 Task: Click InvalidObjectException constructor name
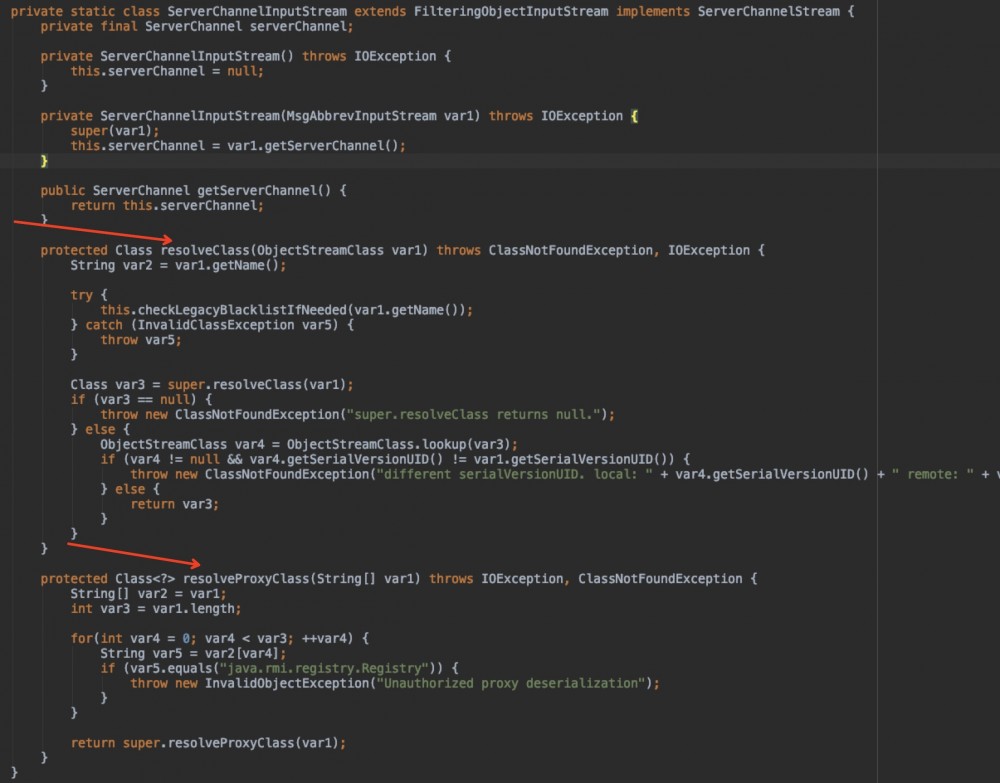[x=287, y=684]
